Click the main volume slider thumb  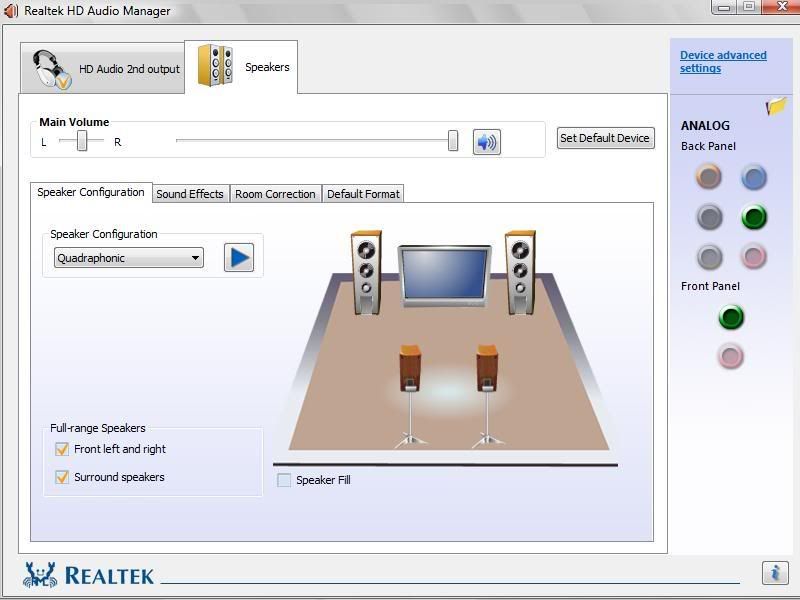coord(453,140)
